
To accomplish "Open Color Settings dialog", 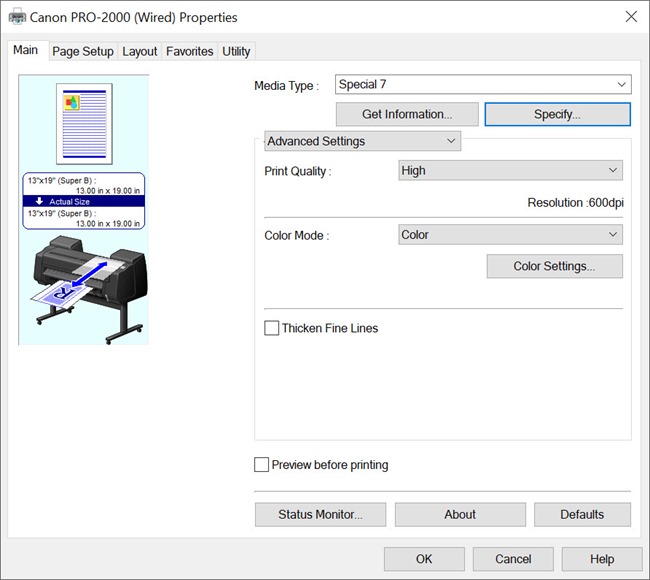I will click(x=555, y=266).
